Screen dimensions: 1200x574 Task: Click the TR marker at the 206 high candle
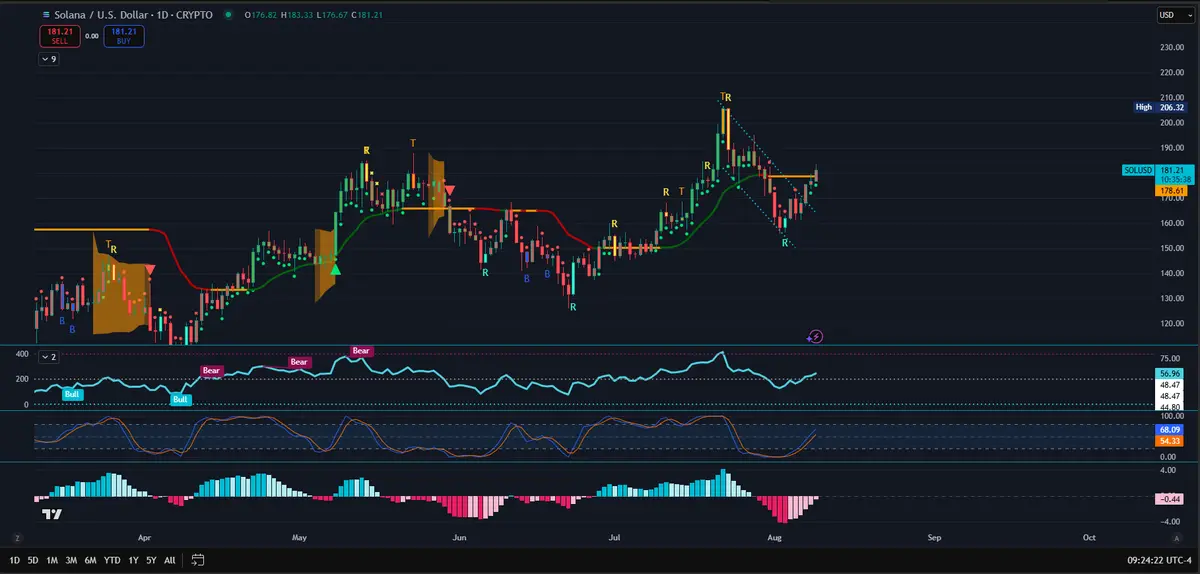click(727, 97)
